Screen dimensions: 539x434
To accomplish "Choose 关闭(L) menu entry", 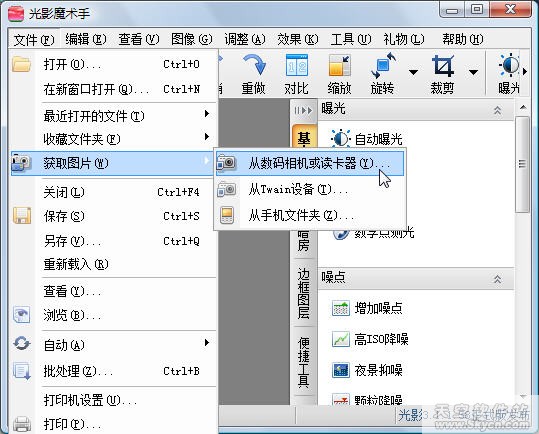I will tap(113, 192).
